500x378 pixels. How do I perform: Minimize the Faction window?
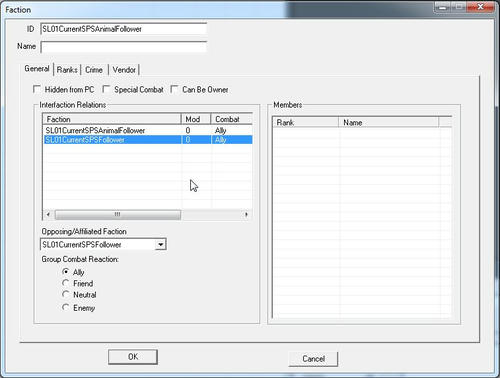tap(442, 7)
